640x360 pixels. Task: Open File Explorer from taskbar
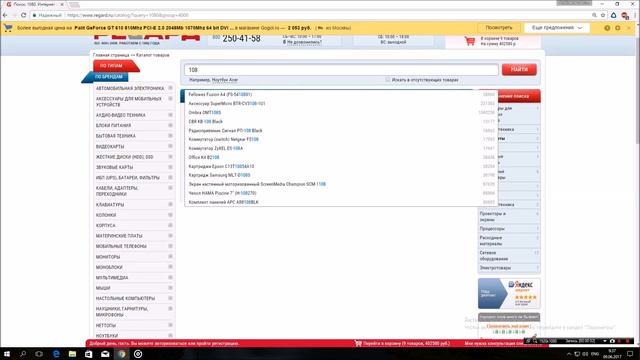point(72,354)
